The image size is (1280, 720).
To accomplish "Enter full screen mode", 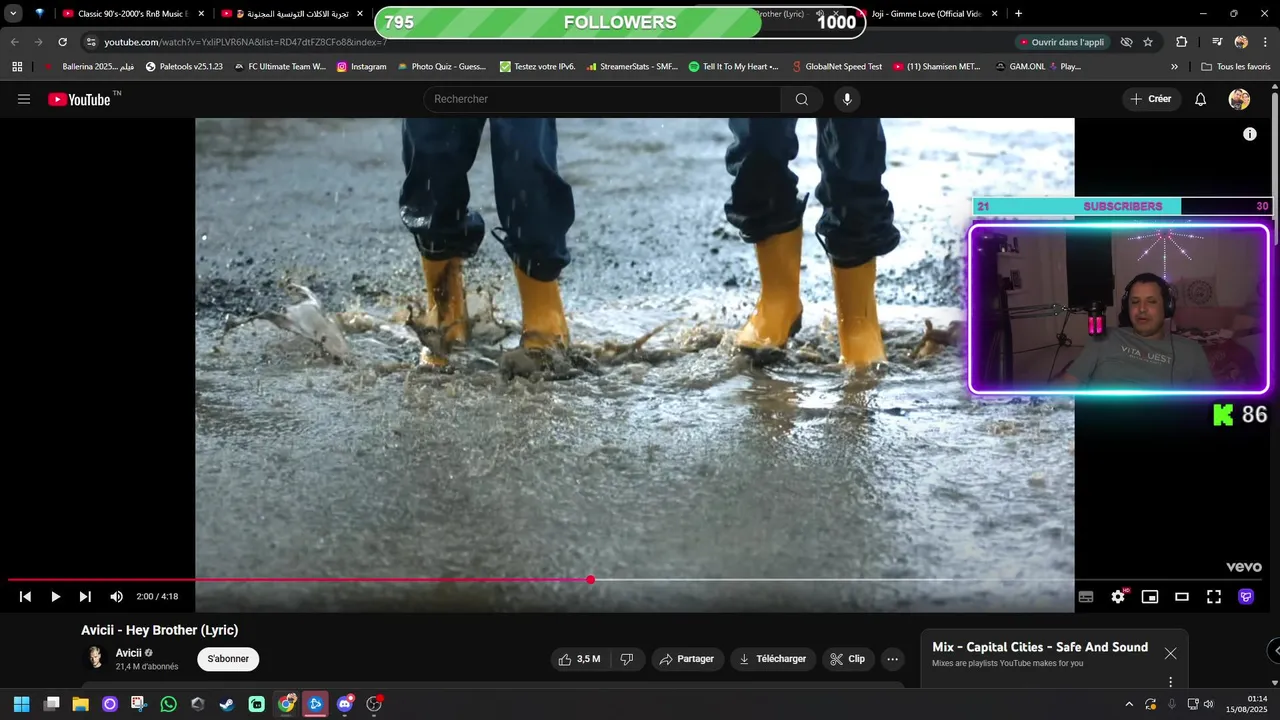I will [1214, 597].
